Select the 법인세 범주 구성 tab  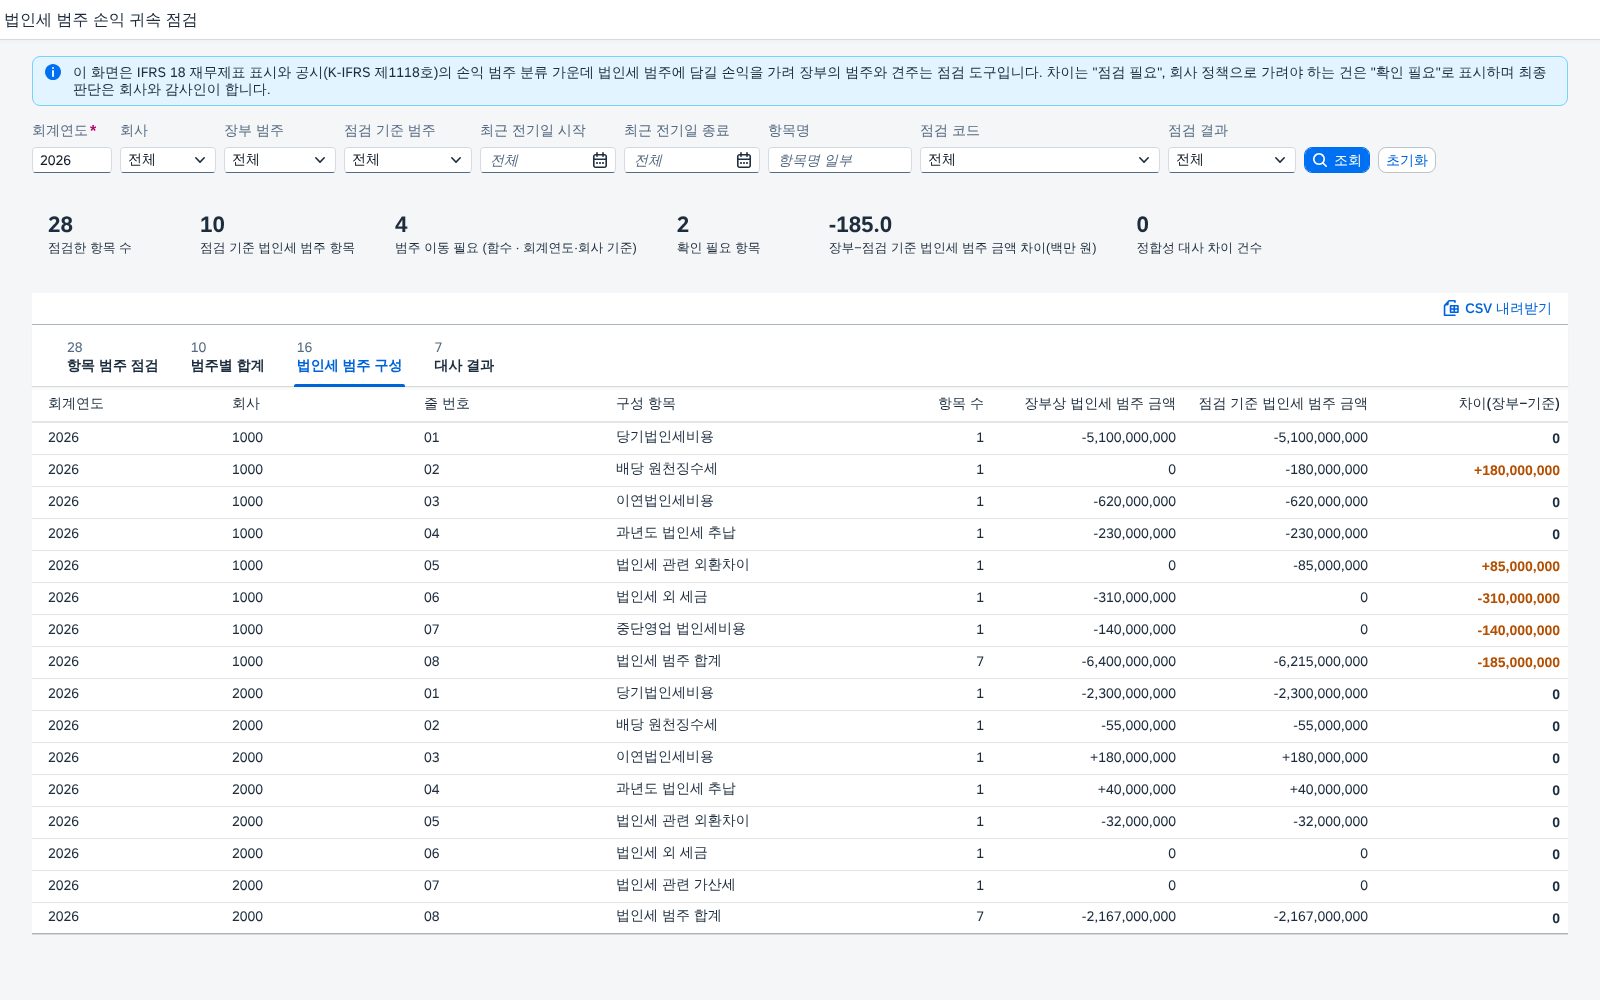pyautogui.click(x=349, y=357)
